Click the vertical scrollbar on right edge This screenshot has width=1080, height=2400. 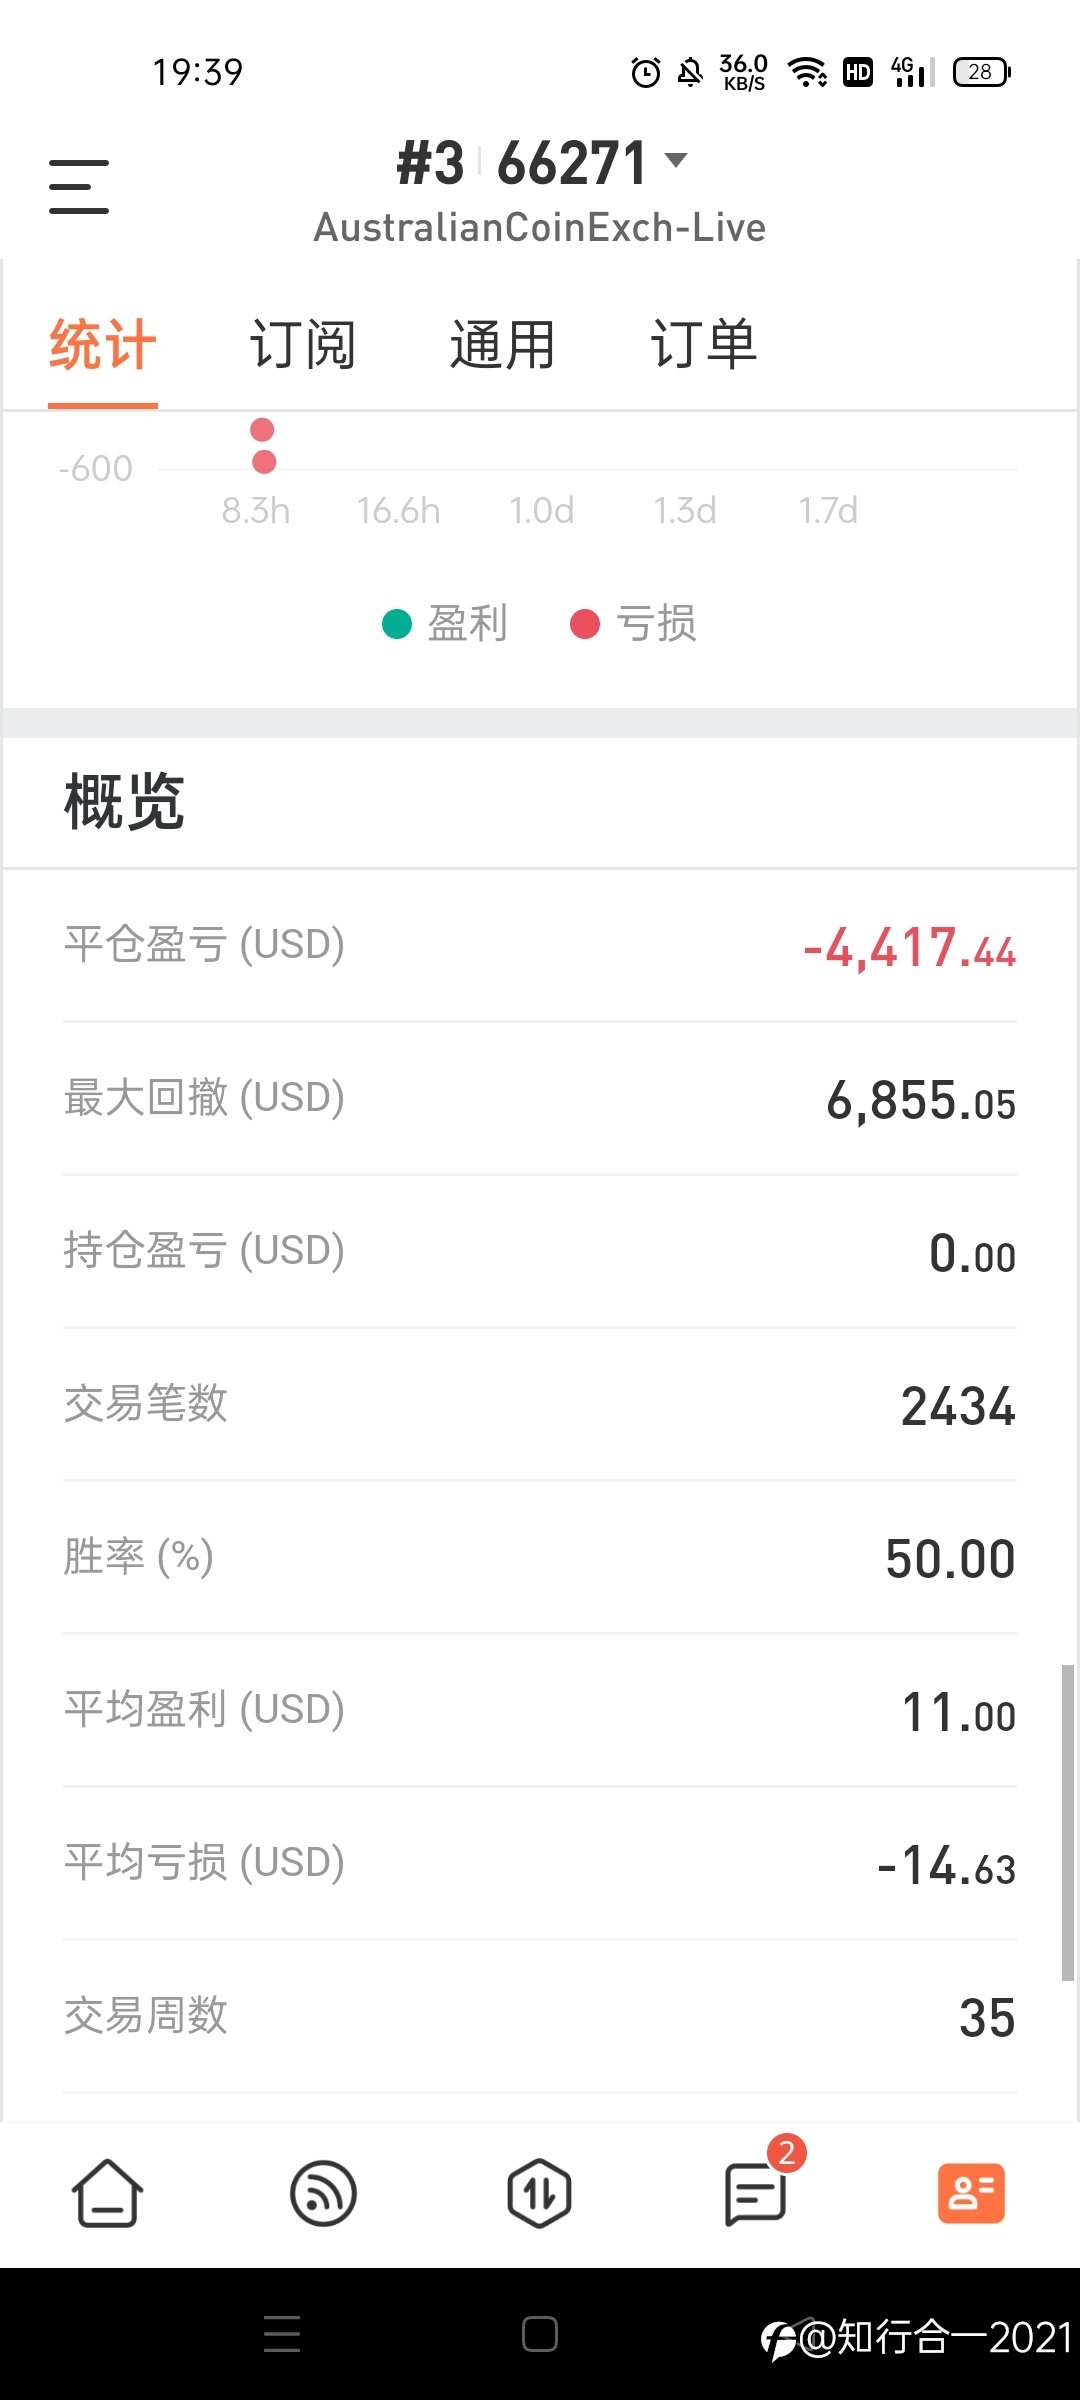pyautogui.click(x=1067, y=1822)
